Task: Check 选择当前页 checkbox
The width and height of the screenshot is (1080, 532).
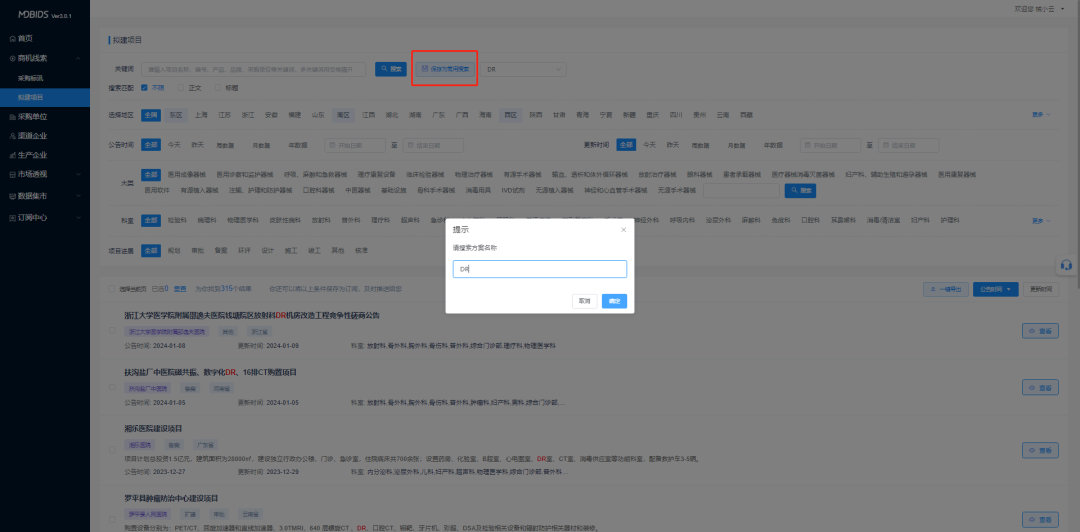Action: [x=112, y=289]
